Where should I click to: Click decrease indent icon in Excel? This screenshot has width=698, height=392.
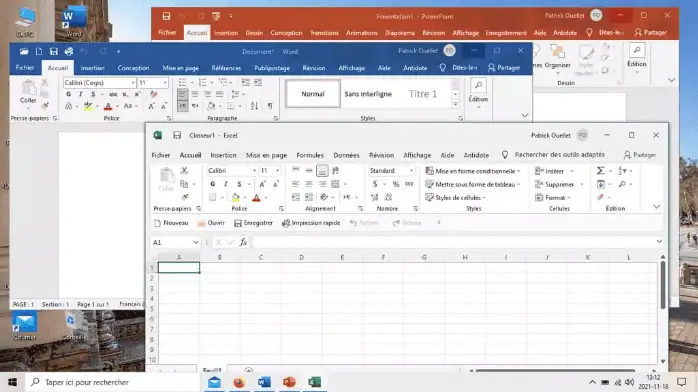point(296,197)
